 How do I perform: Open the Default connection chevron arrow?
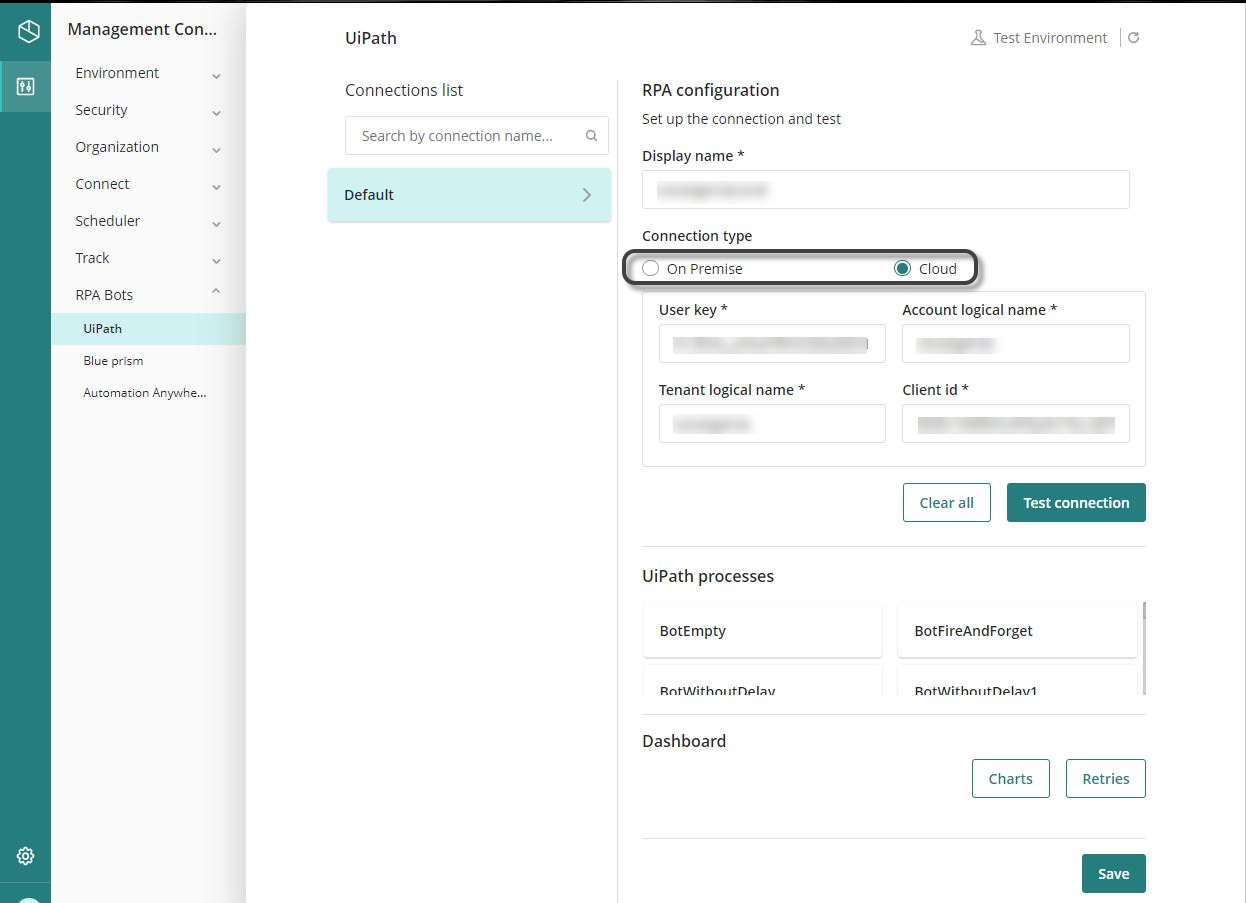[587, 195]
